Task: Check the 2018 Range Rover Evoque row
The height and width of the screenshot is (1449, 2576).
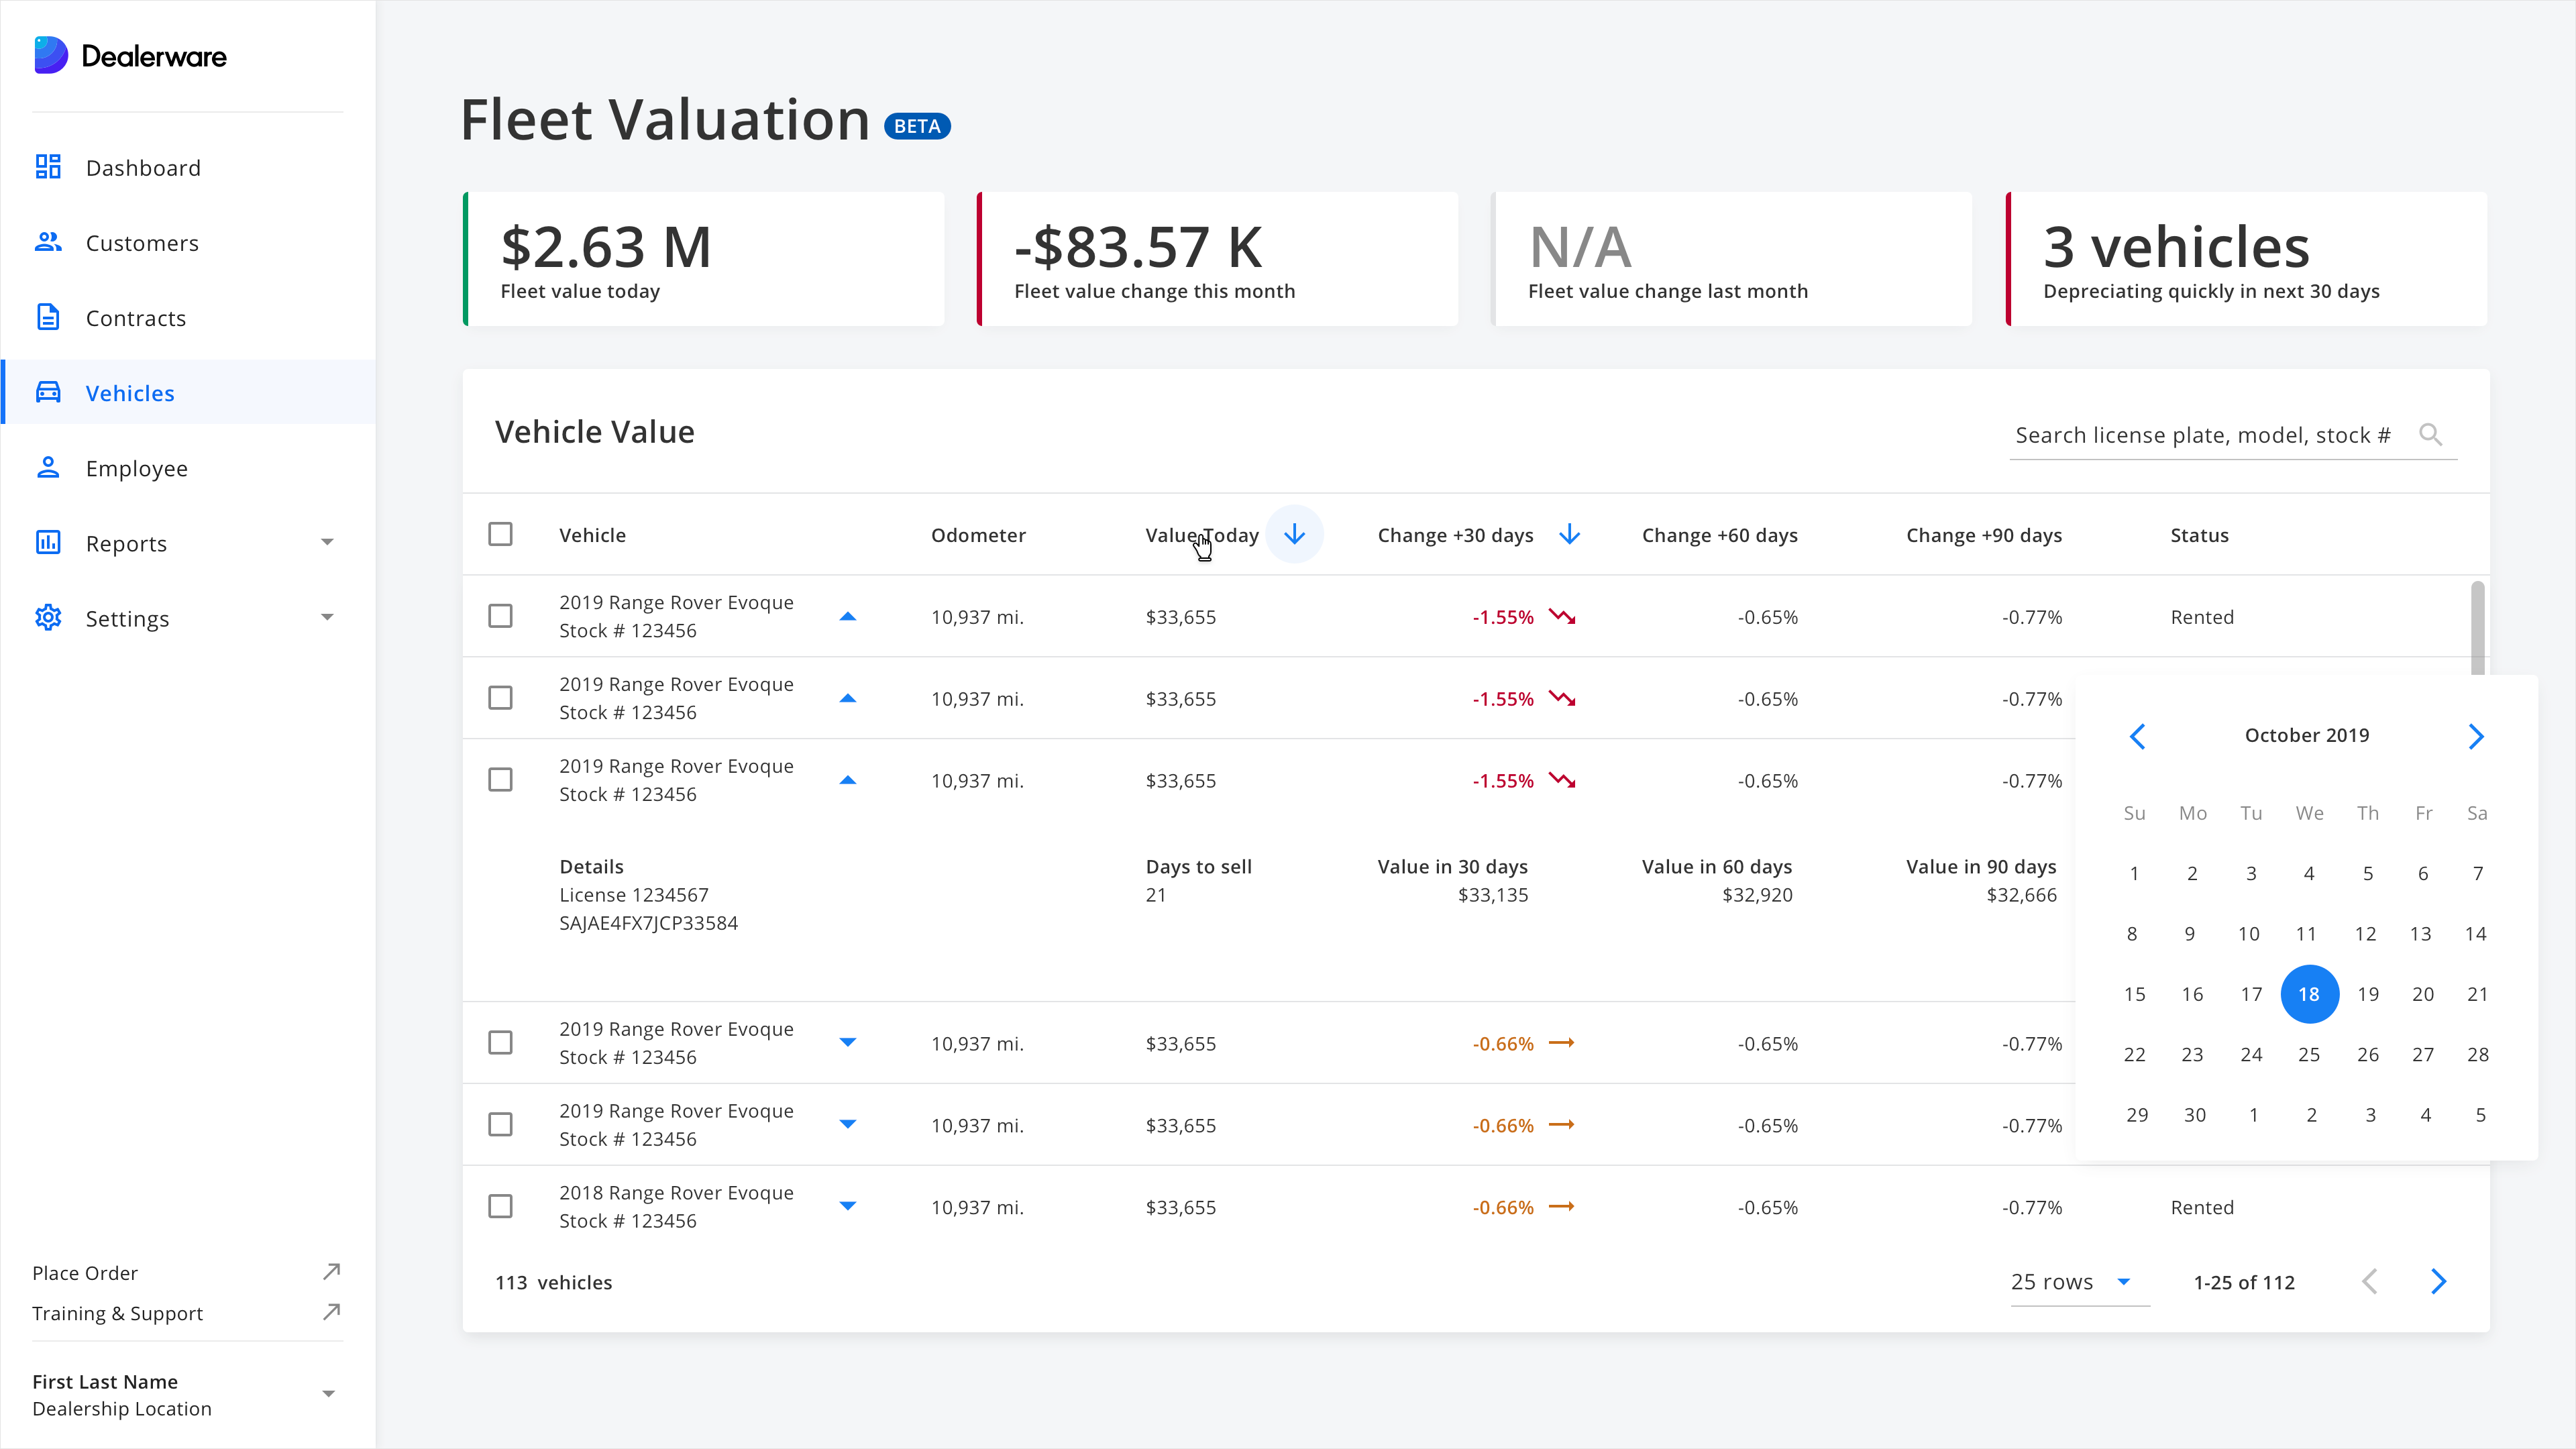Action: 500,1207
